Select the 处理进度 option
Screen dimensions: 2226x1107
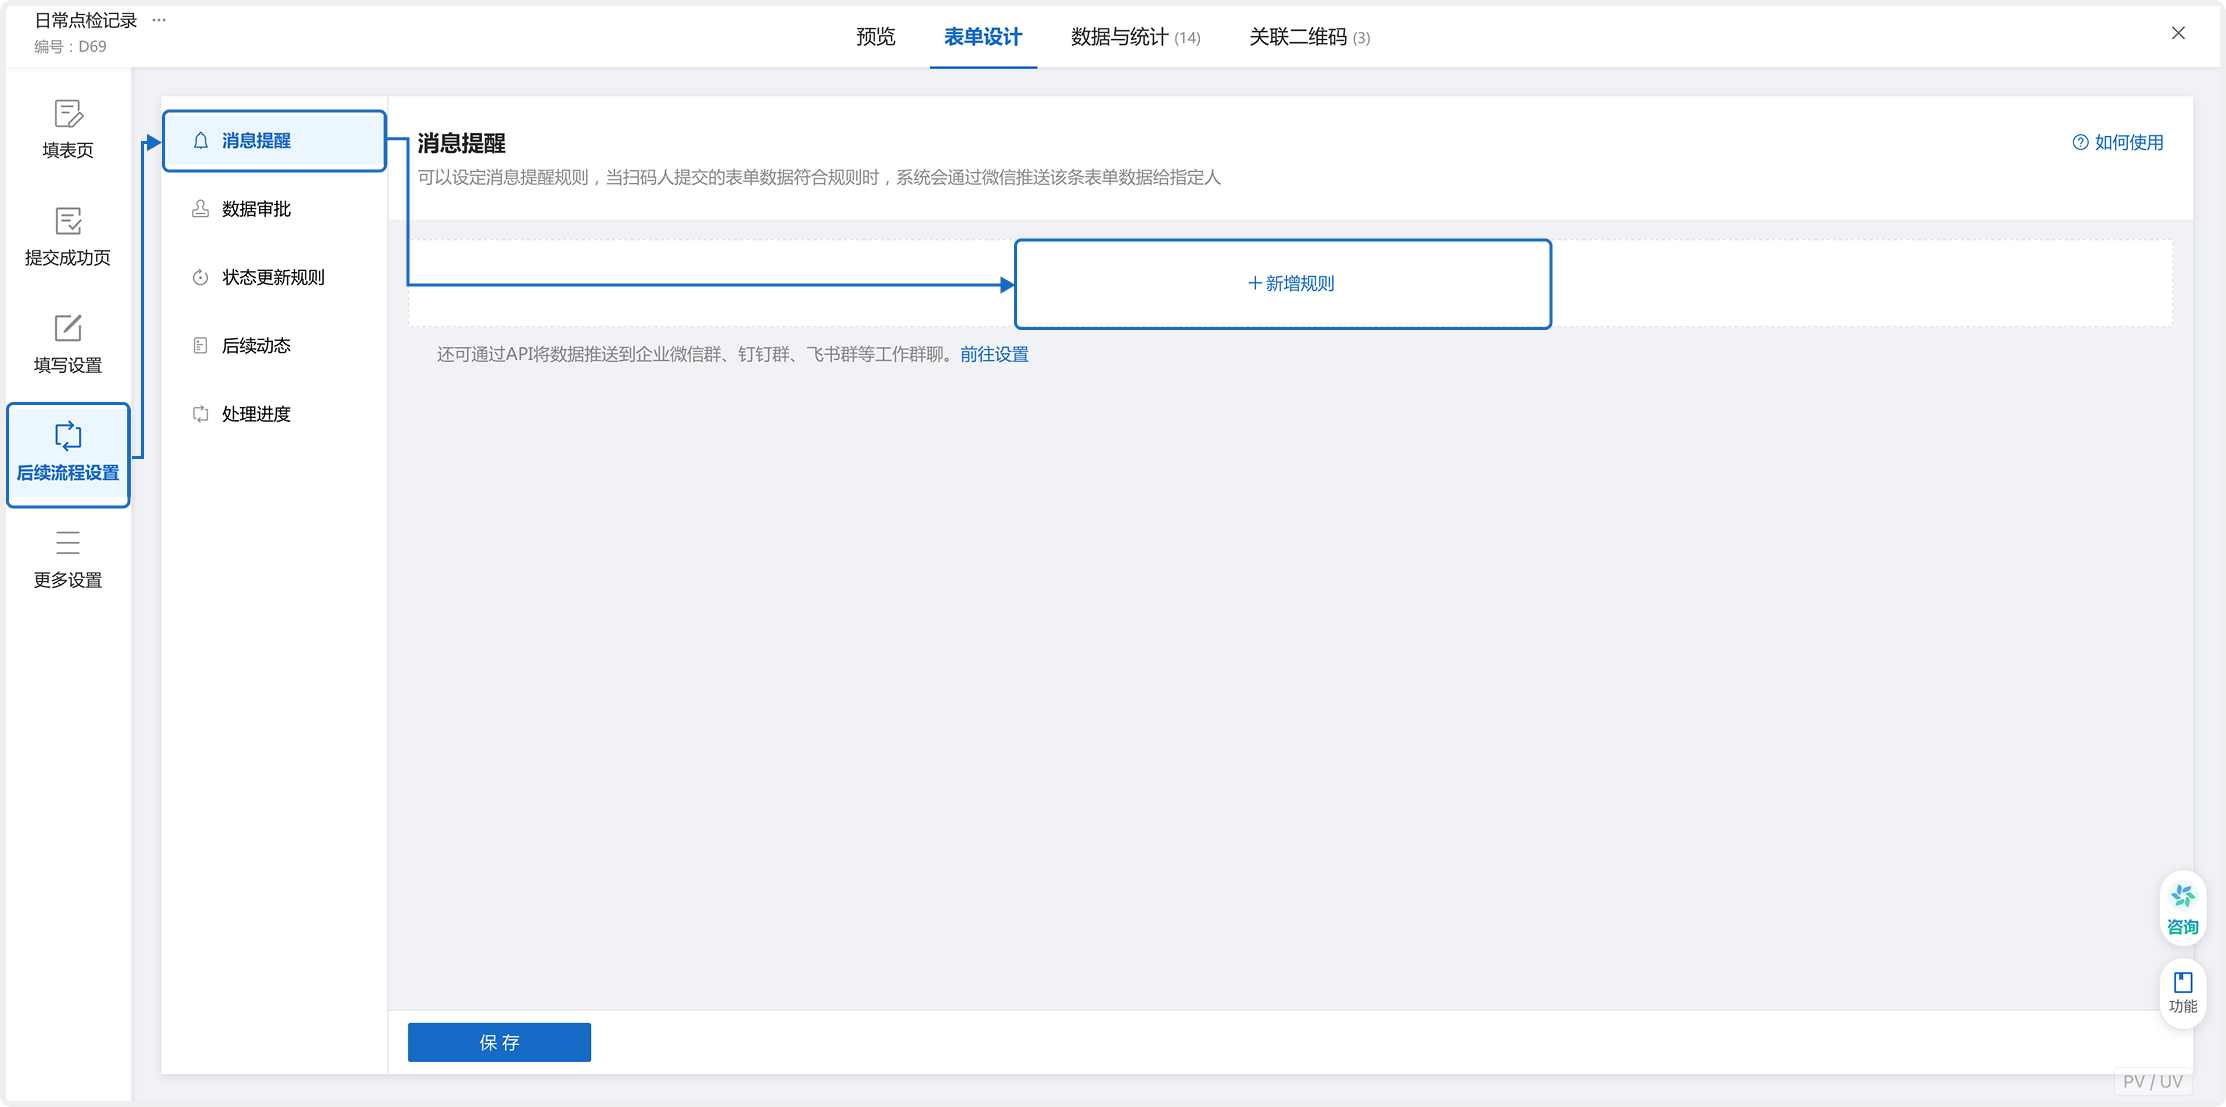click(255, 413)
